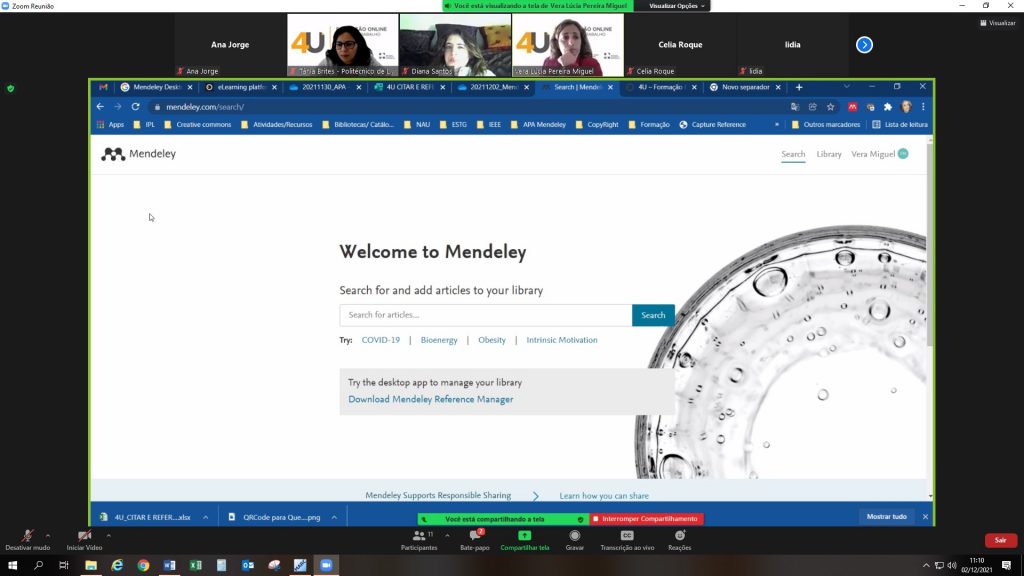Open Chrome from the Windows taskbar

point(143,565)
